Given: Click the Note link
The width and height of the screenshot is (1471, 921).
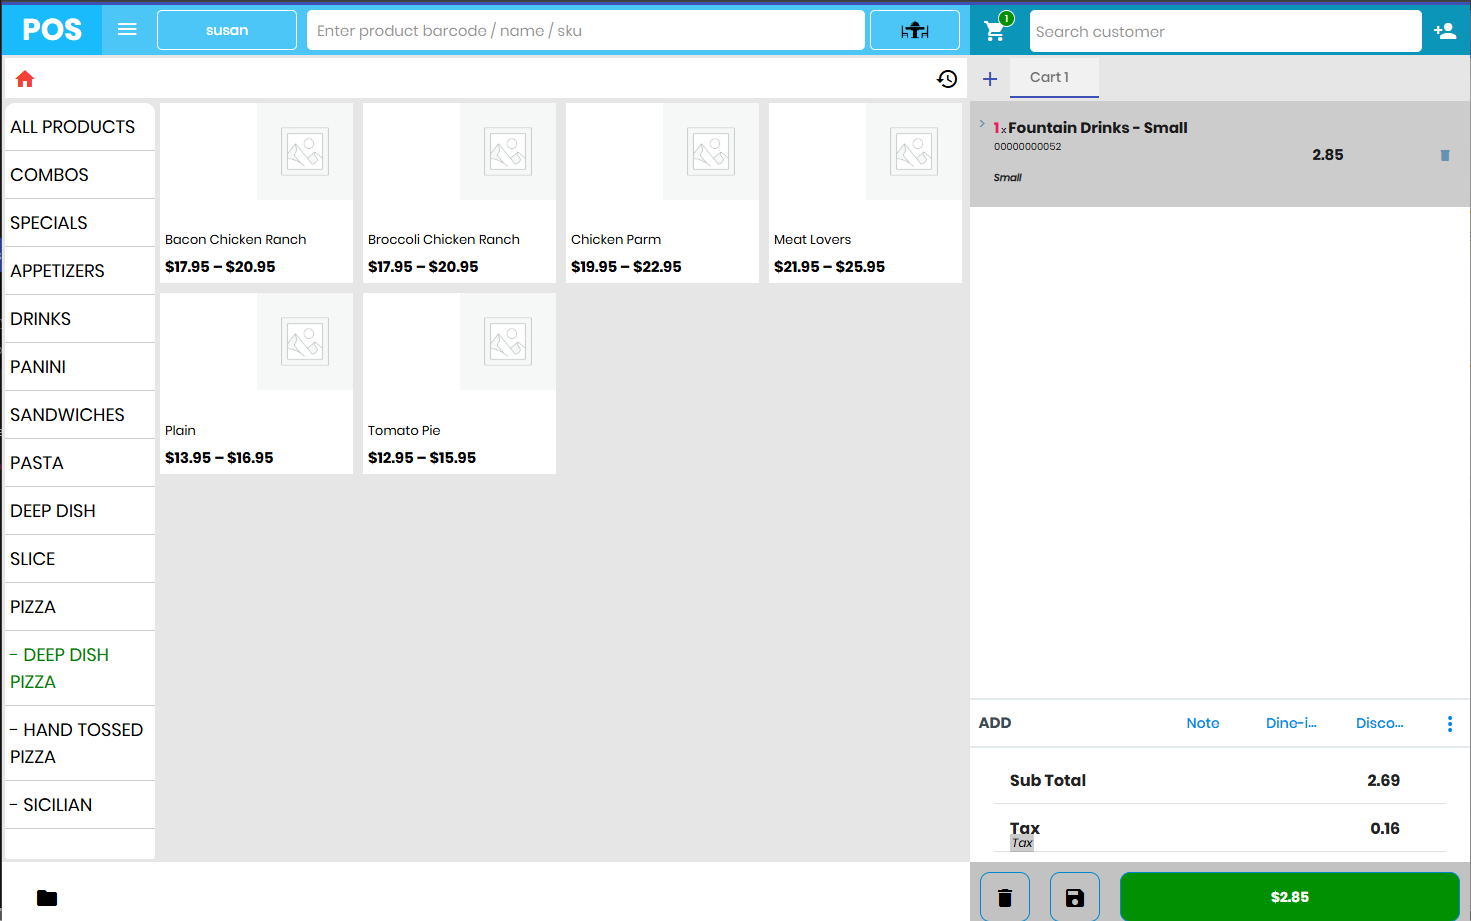Looking at the screenshot, I should (x=1202, y=723).
